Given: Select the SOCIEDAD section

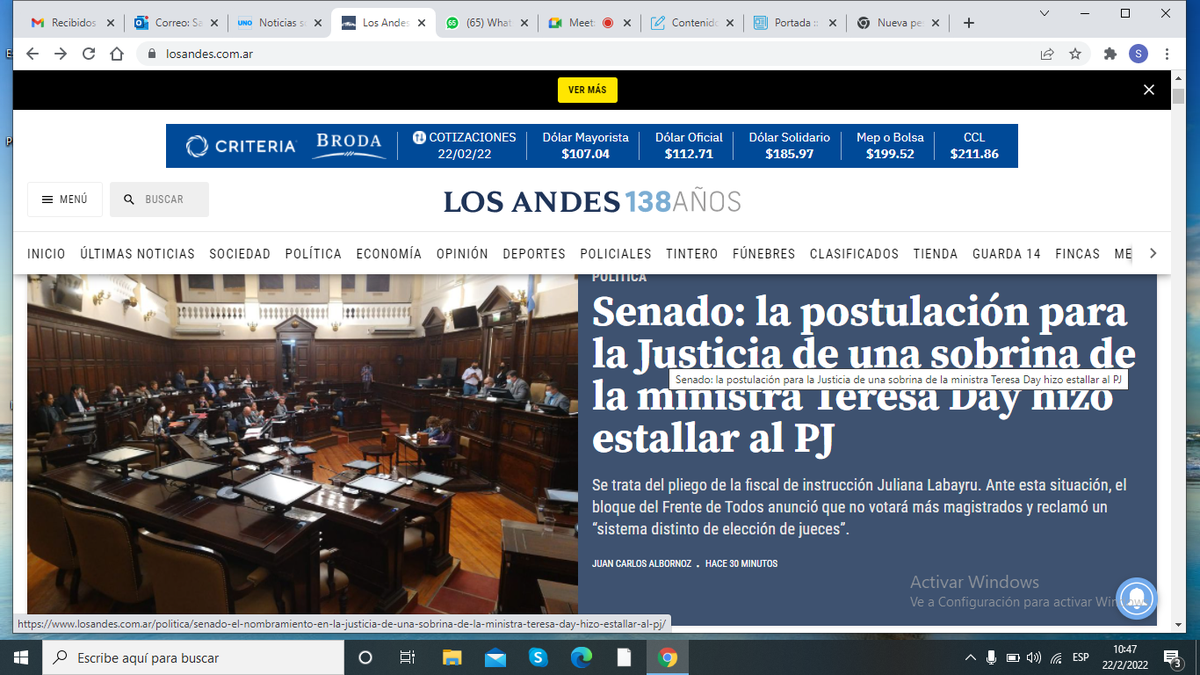Looking at the screenshot, I should click(x=240, y=254).
